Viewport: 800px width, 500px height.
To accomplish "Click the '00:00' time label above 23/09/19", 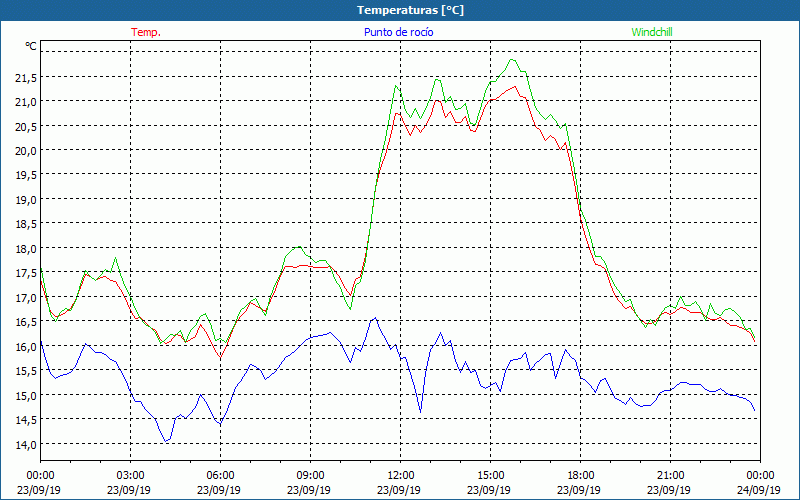I will click(x=40, y=476).
